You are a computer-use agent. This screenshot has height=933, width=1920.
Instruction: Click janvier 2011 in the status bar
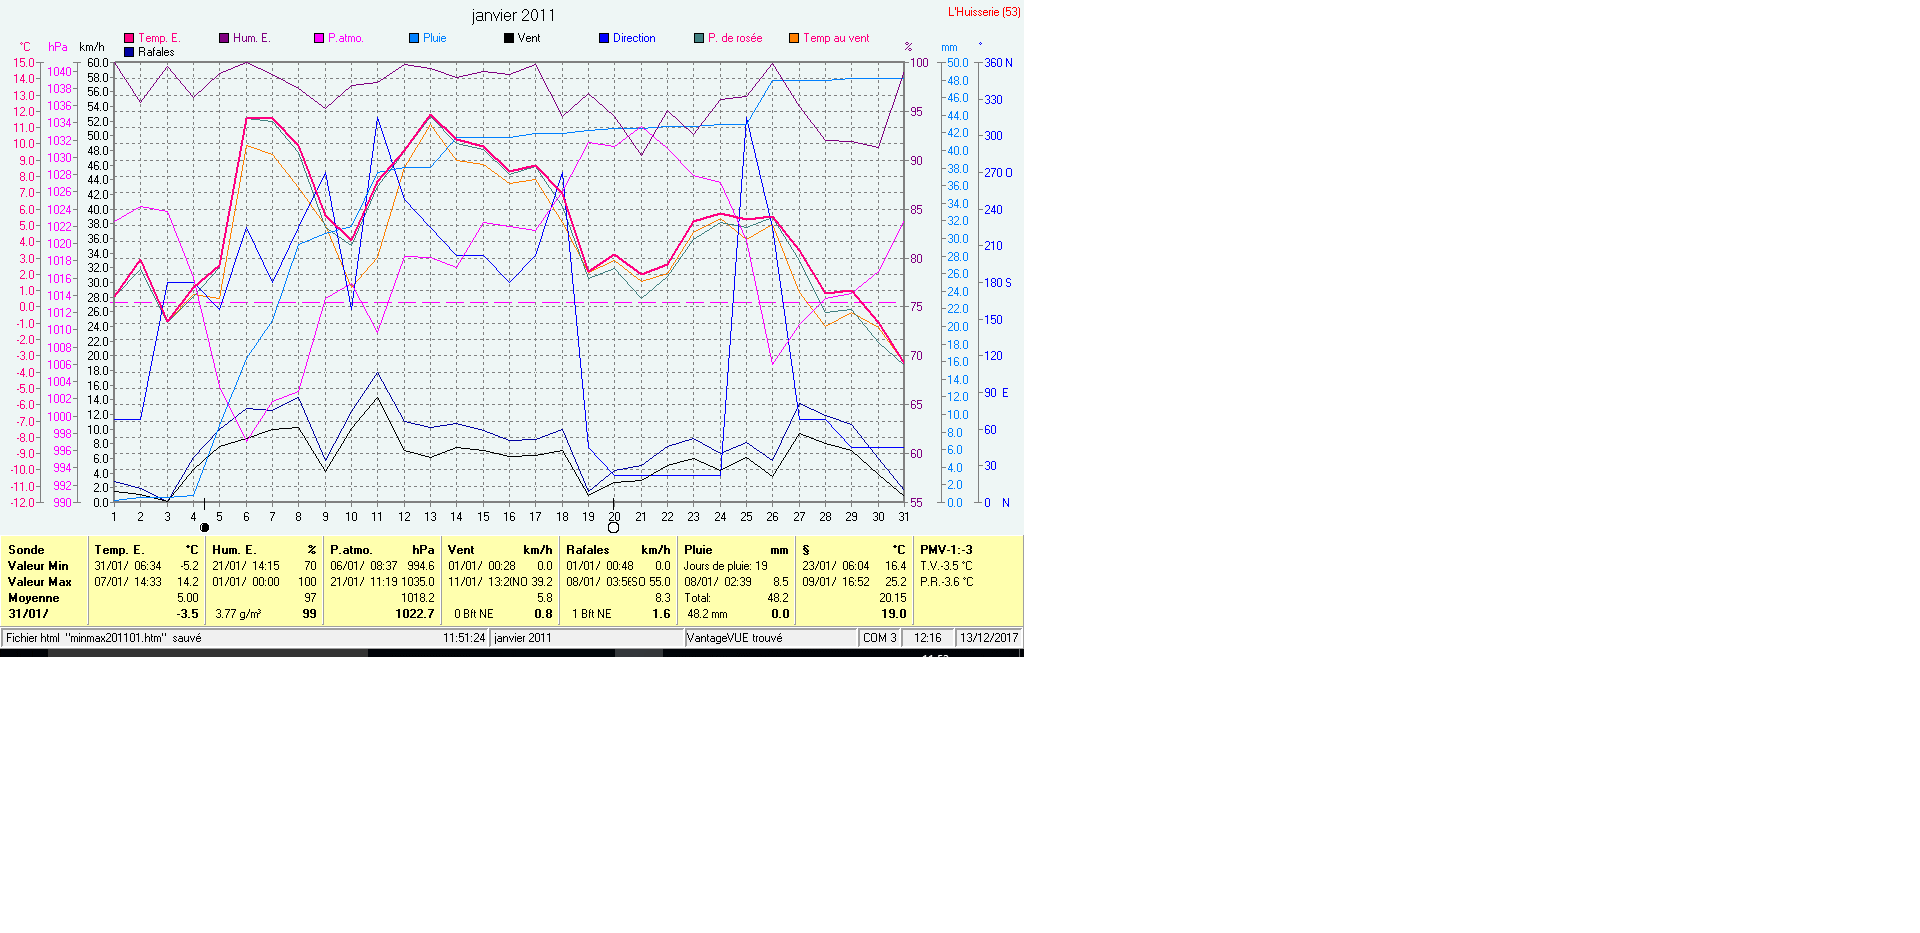click(x=523, y=638)
